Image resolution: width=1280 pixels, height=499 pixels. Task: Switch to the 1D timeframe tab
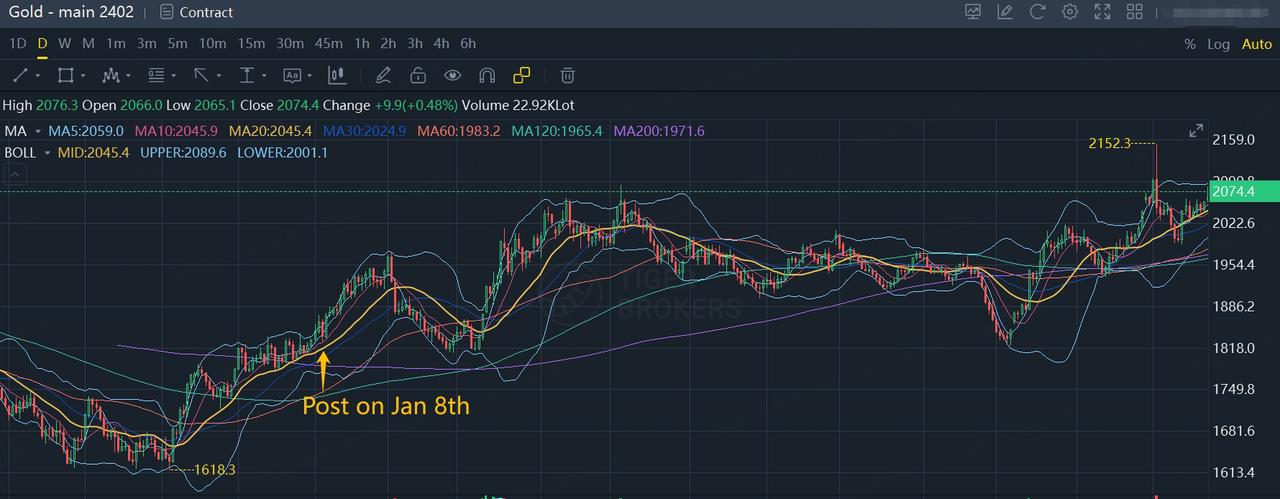(18, 44)
